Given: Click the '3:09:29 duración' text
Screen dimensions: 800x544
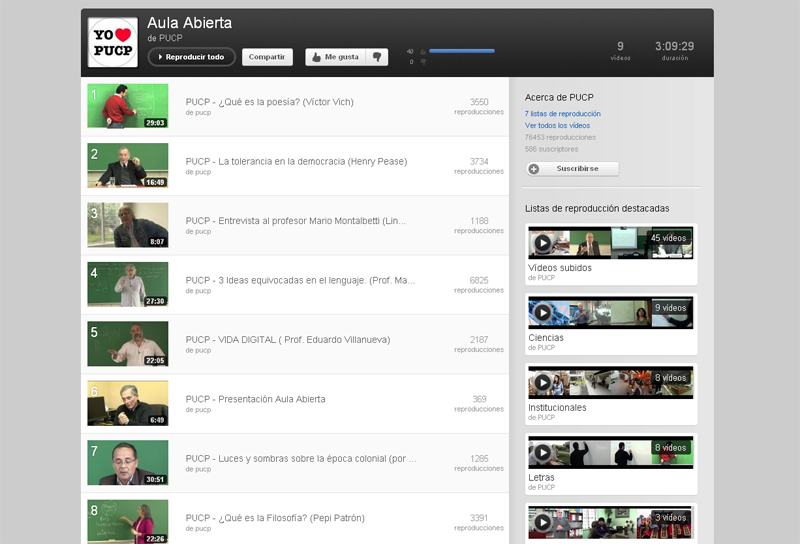Looking at the screenshot, I should click(674, 51).
